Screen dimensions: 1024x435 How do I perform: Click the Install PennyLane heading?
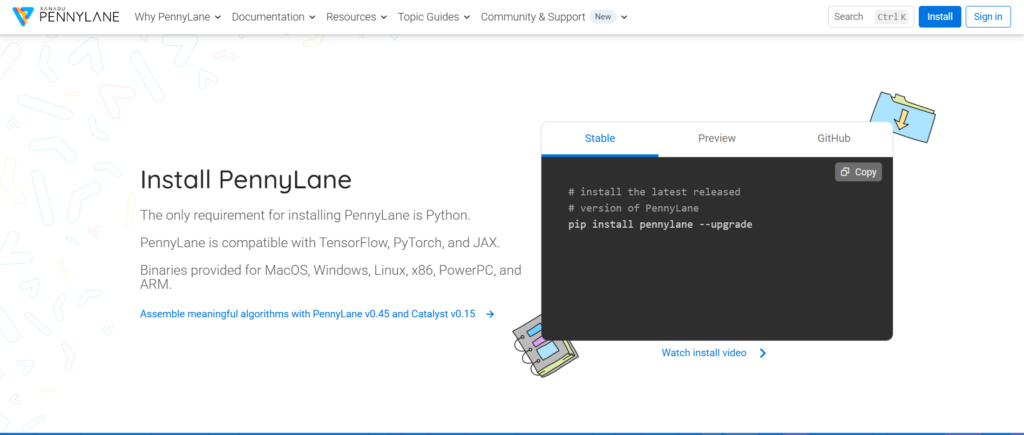point(246,180)
